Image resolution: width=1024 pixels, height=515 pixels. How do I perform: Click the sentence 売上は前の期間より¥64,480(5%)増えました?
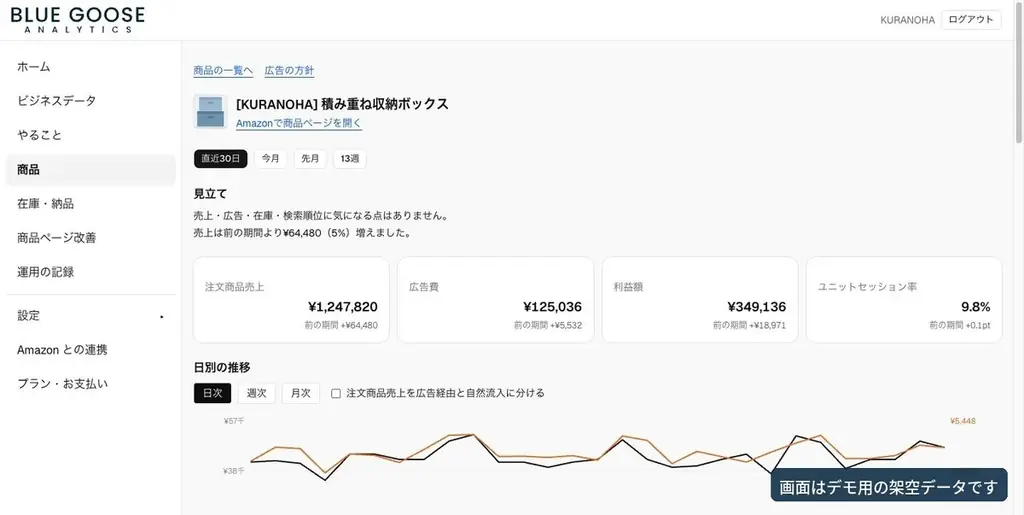302,232
